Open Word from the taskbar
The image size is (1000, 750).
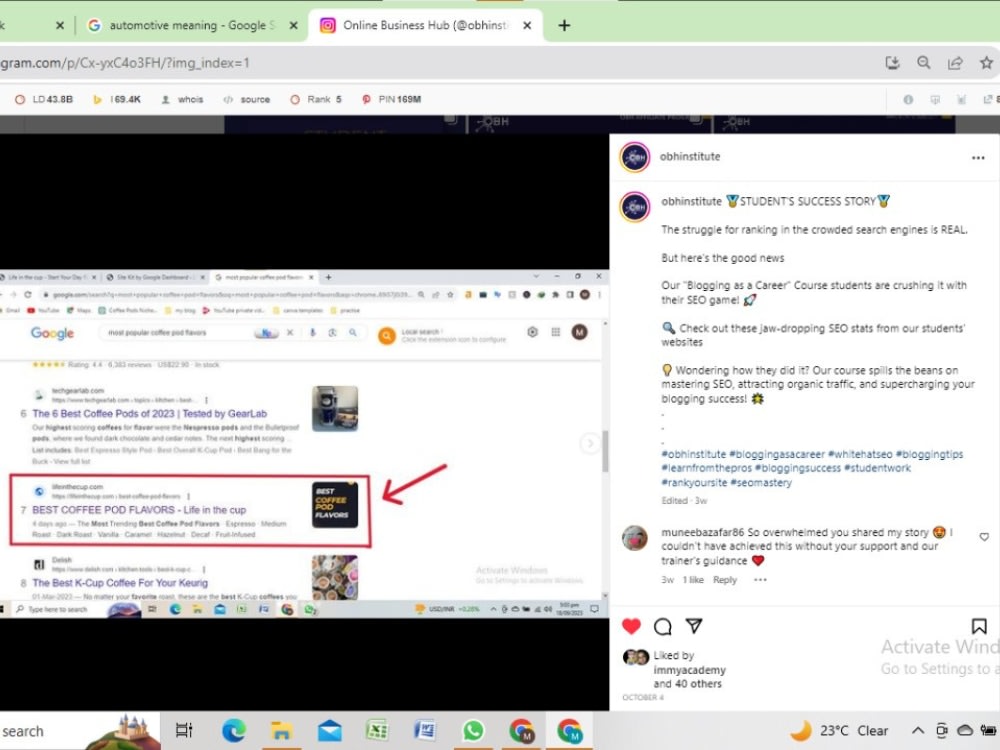coord(425,731)
